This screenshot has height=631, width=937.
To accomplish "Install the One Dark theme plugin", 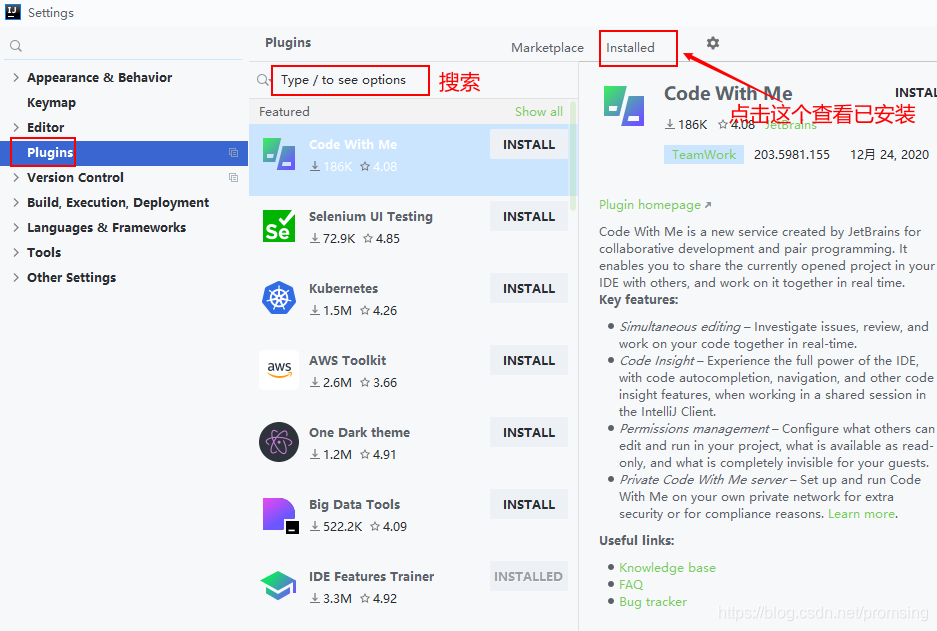I will 529,433.
